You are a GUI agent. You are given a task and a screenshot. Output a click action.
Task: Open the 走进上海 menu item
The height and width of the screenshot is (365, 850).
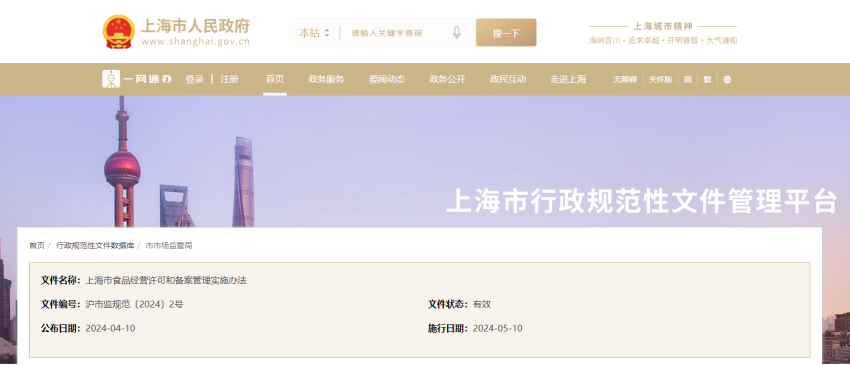(568, 79)
